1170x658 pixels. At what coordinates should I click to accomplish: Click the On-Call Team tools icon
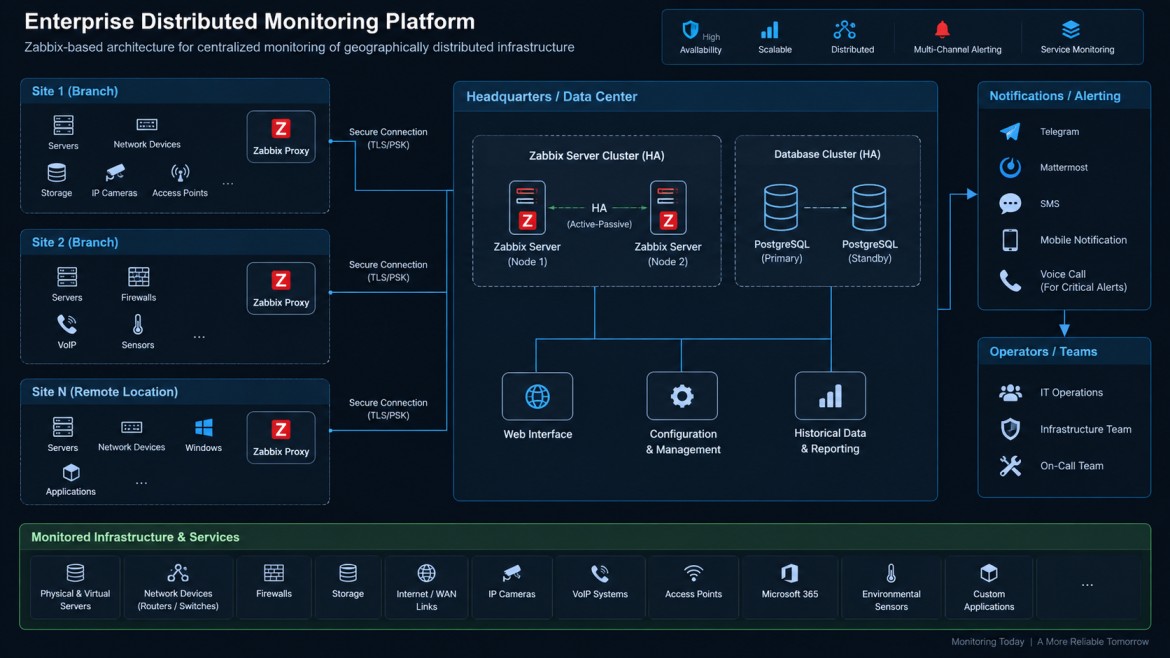1010,466
